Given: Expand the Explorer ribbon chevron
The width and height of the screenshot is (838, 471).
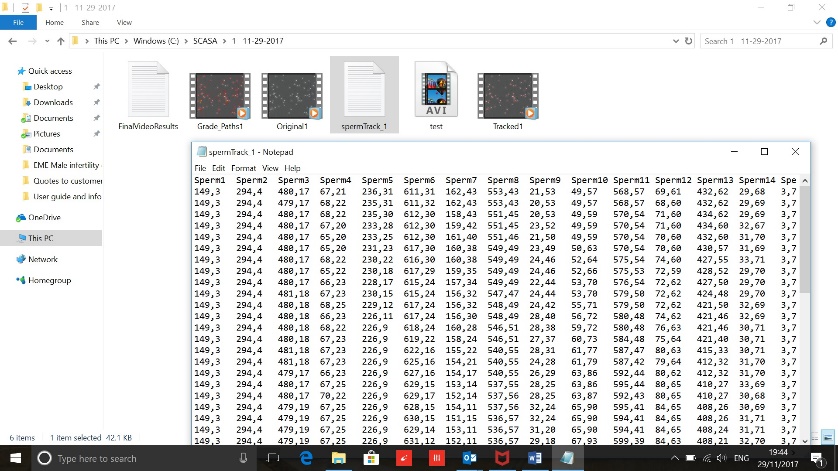Looking at the screenshot, I should tap(817, 22).
